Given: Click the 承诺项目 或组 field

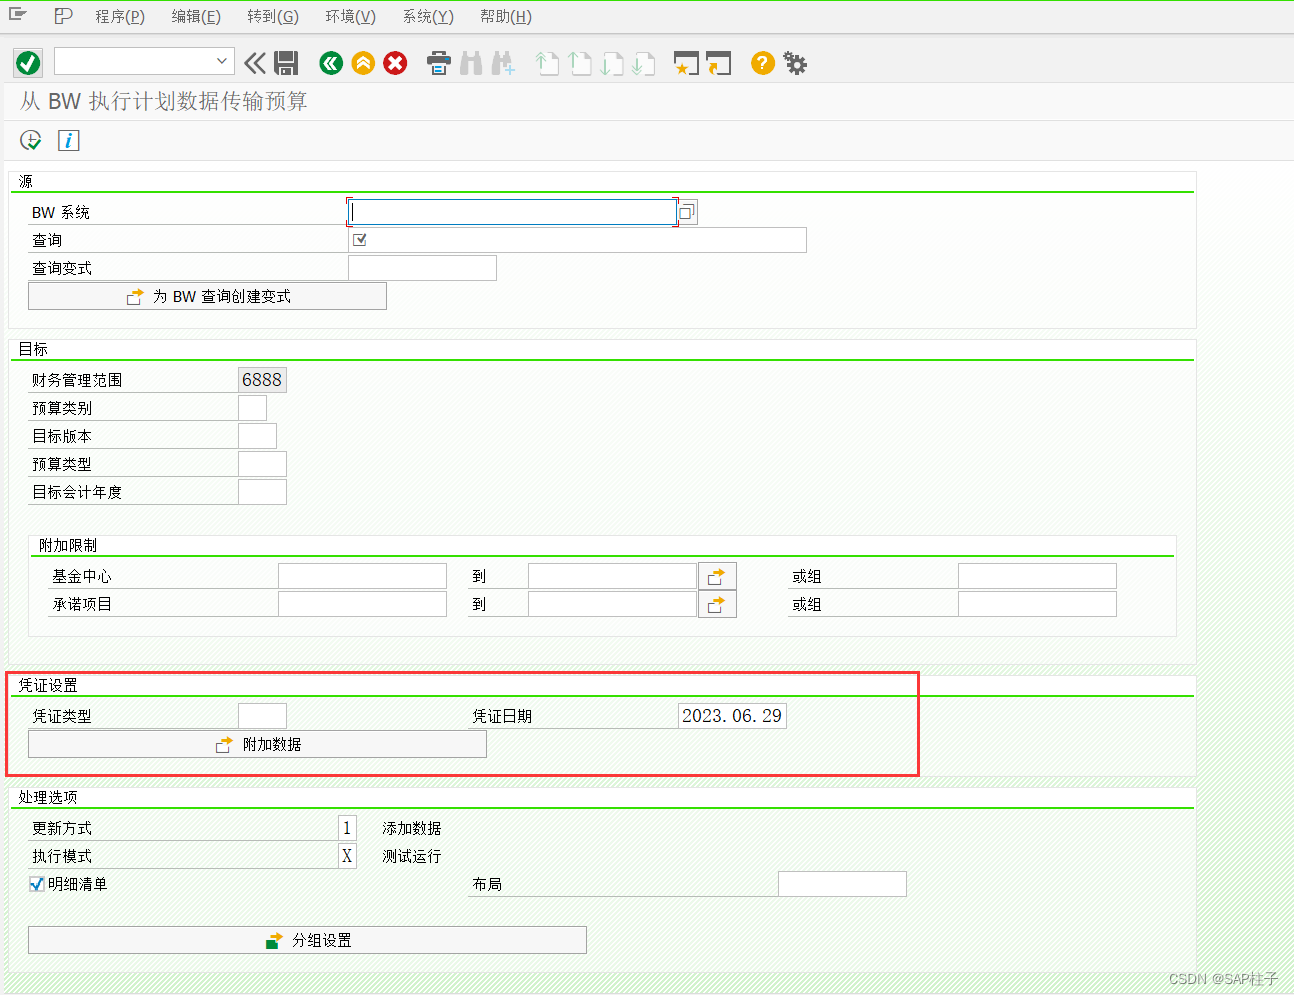Looking at the screenshot, I should (x=1037, y=604).
